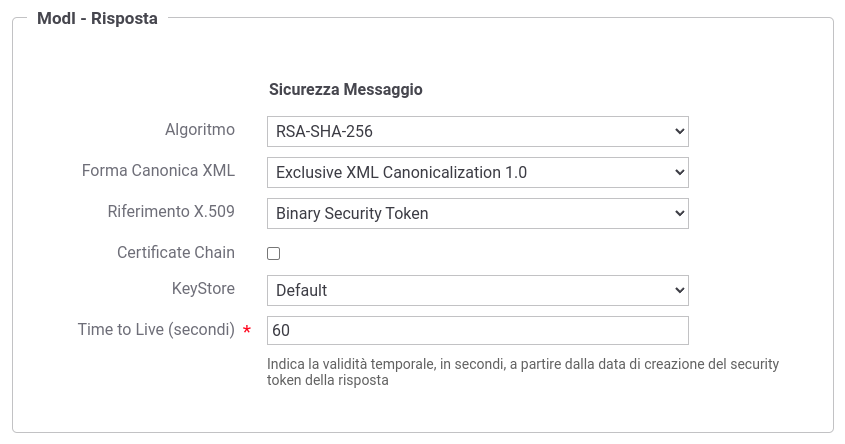Click the ModI - Risposta fieldset title
The width and height of the screenshot is (845, 444).
coord(98,18)
